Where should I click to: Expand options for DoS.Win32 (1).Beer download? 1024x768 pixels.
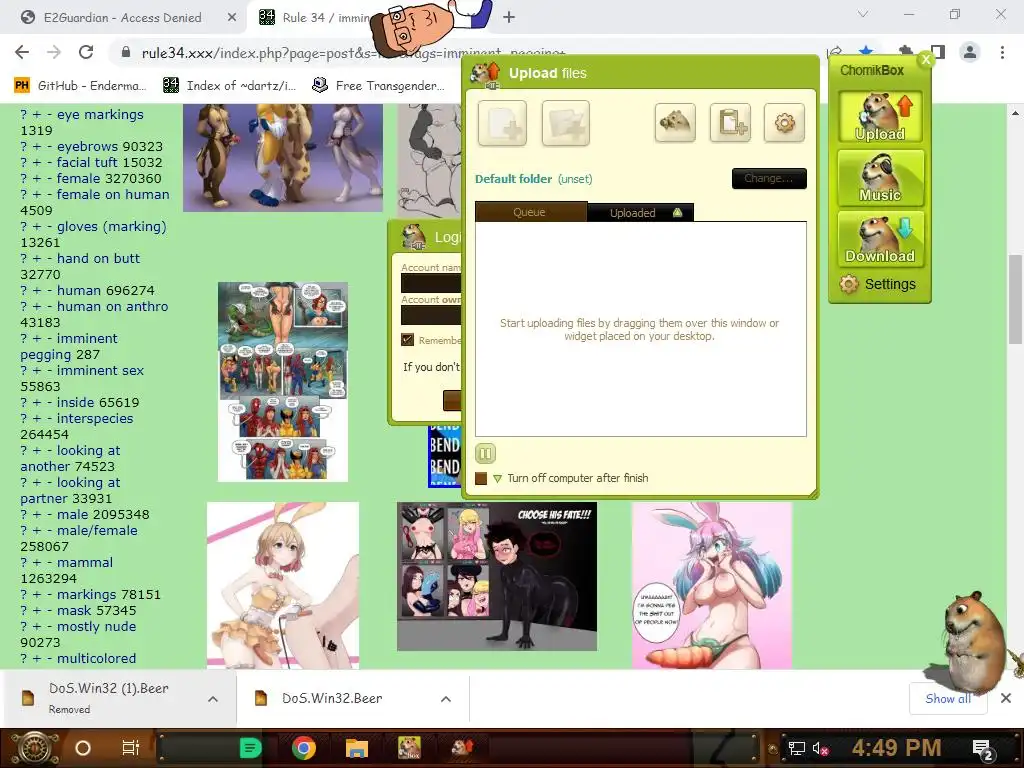[213, 699]
